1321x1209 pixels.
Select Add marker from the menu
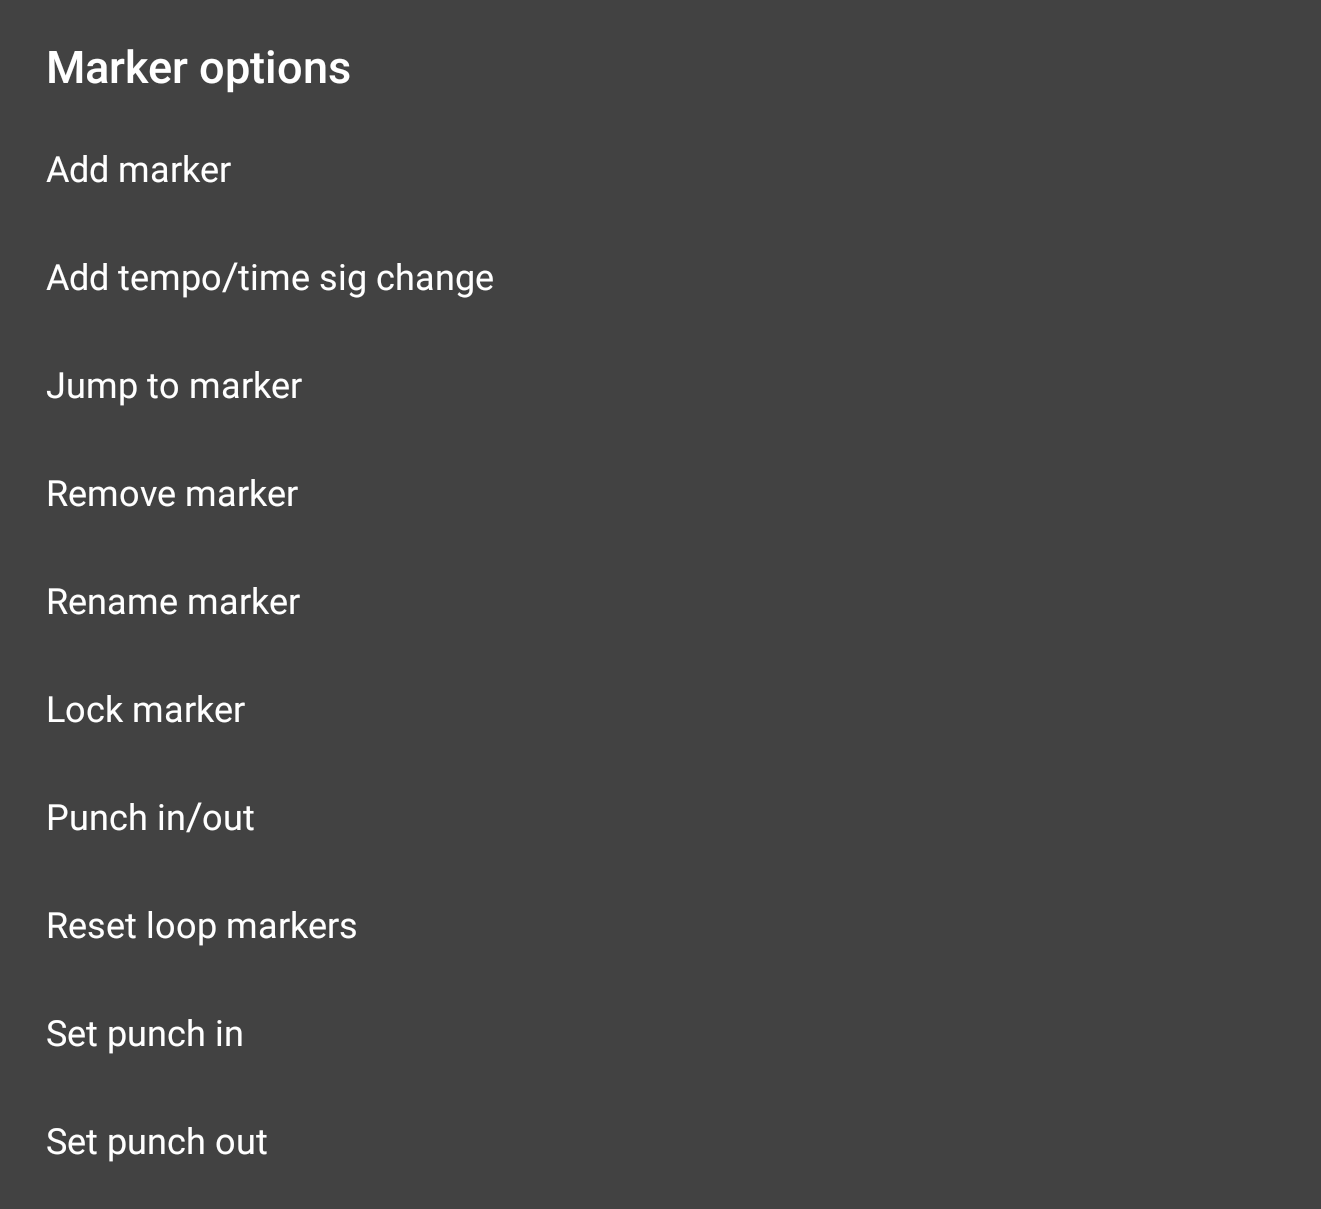139,170
